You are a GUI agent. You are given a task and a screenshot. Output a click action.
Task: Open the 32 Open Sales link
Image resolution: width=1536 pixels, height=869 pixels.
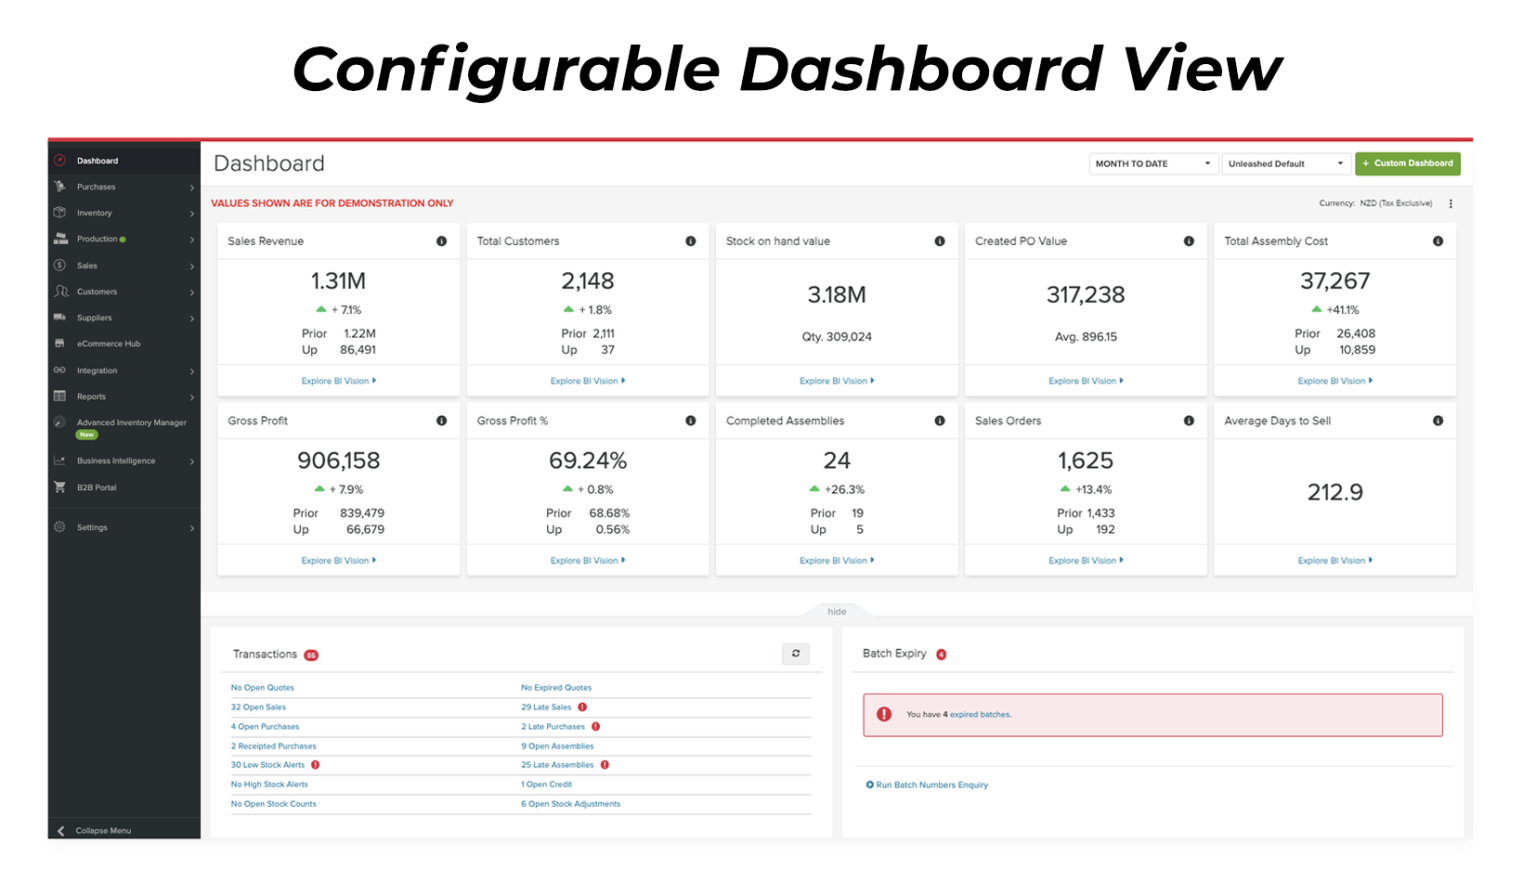258,707
